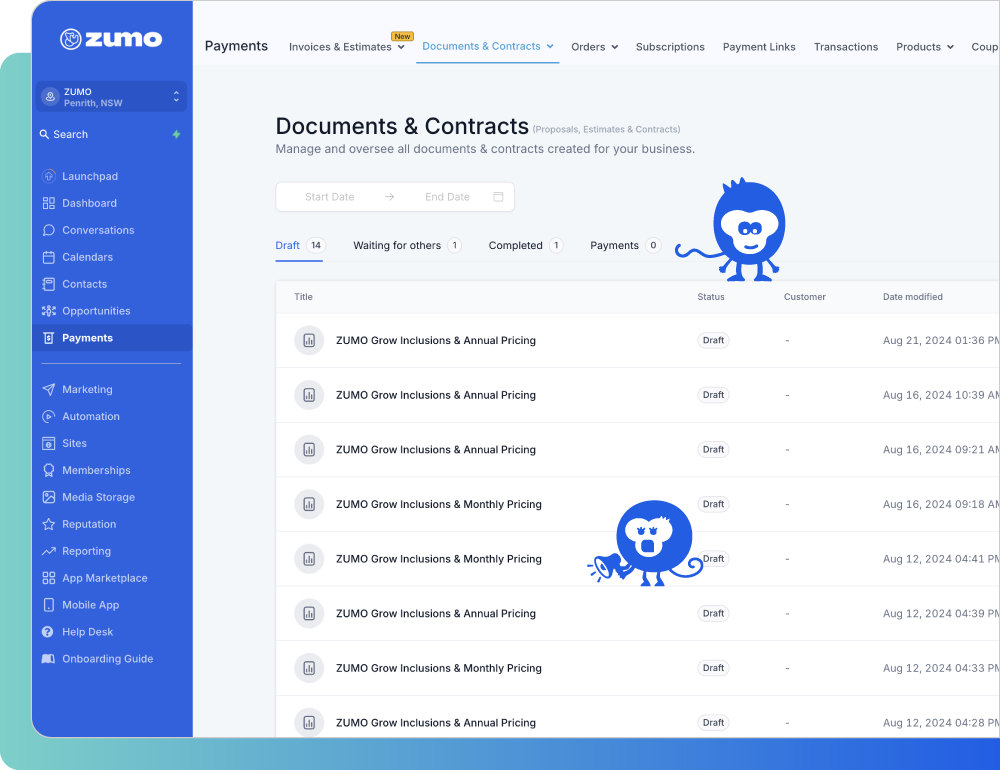Click the Reputation star icon

48,524
